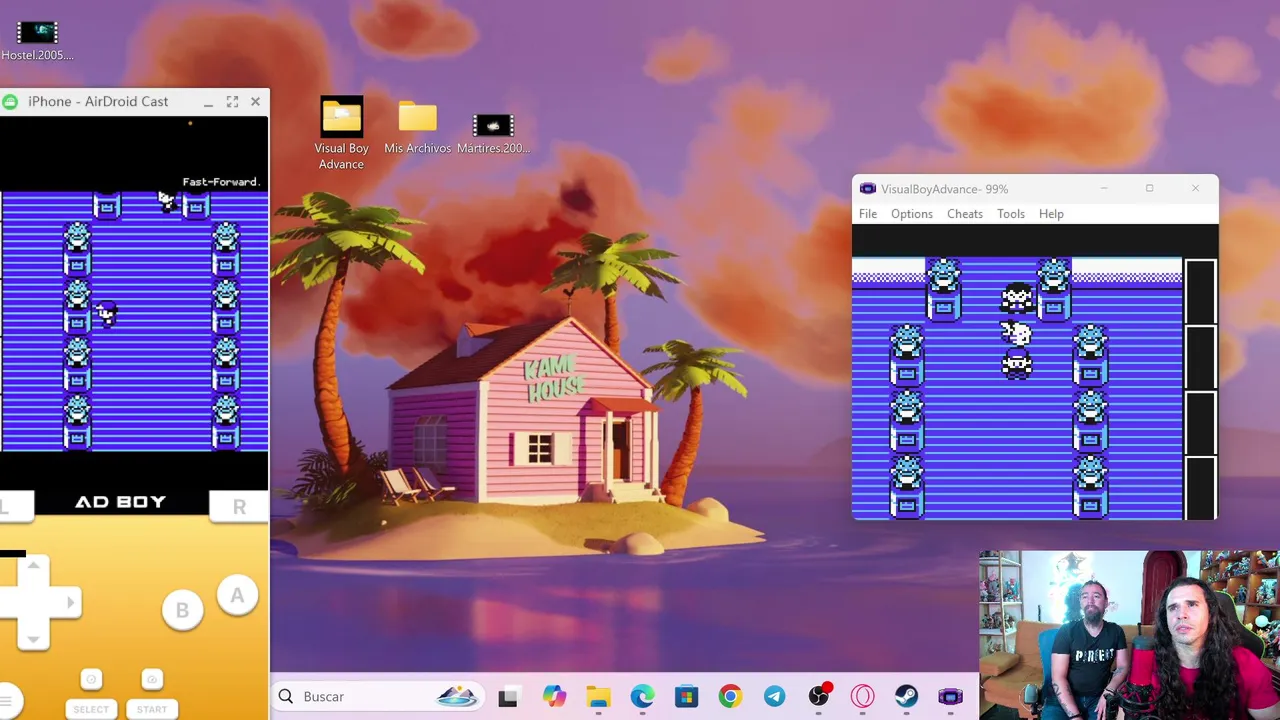This screenshot has height=720, width=1280.
Task: Open the File menu in VisualBoyAdvance
Action: click(x=867, y=214)
